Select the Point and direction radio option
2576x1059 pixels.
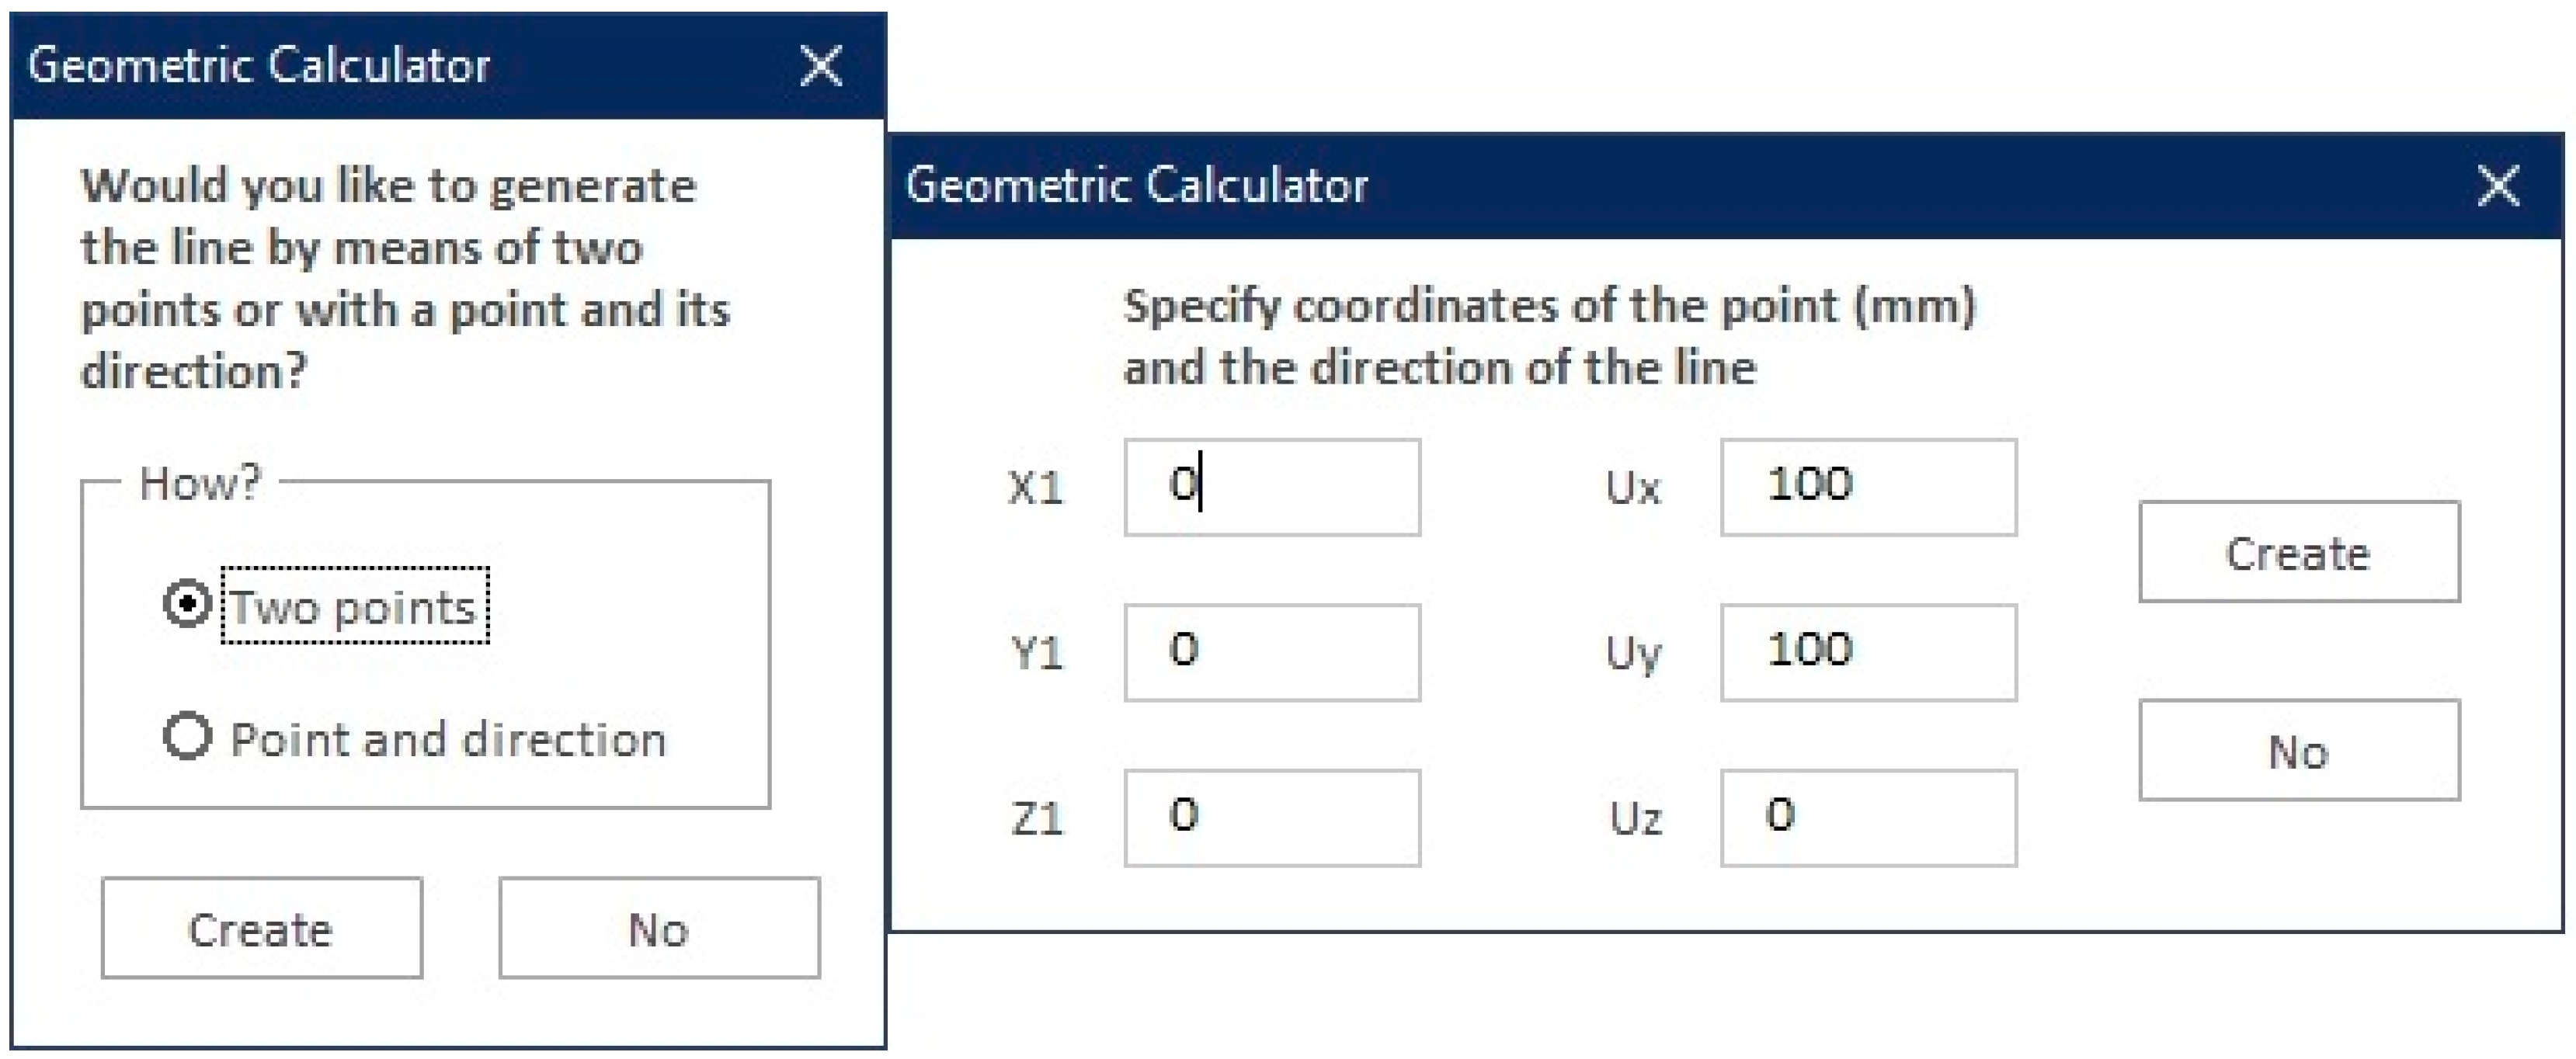187,737
